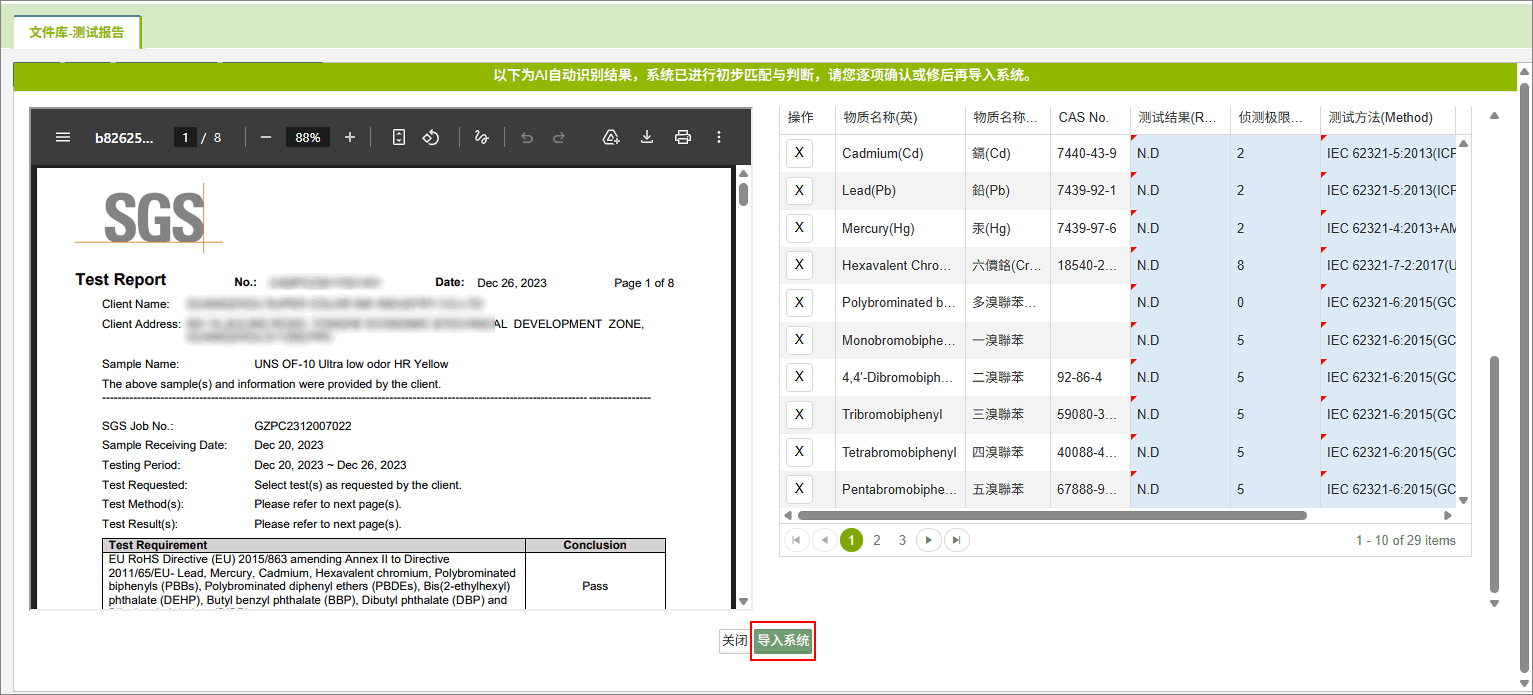The image size is (1533, 695).
Task: Print the PDF test report
Action: [x=683, y=137]
